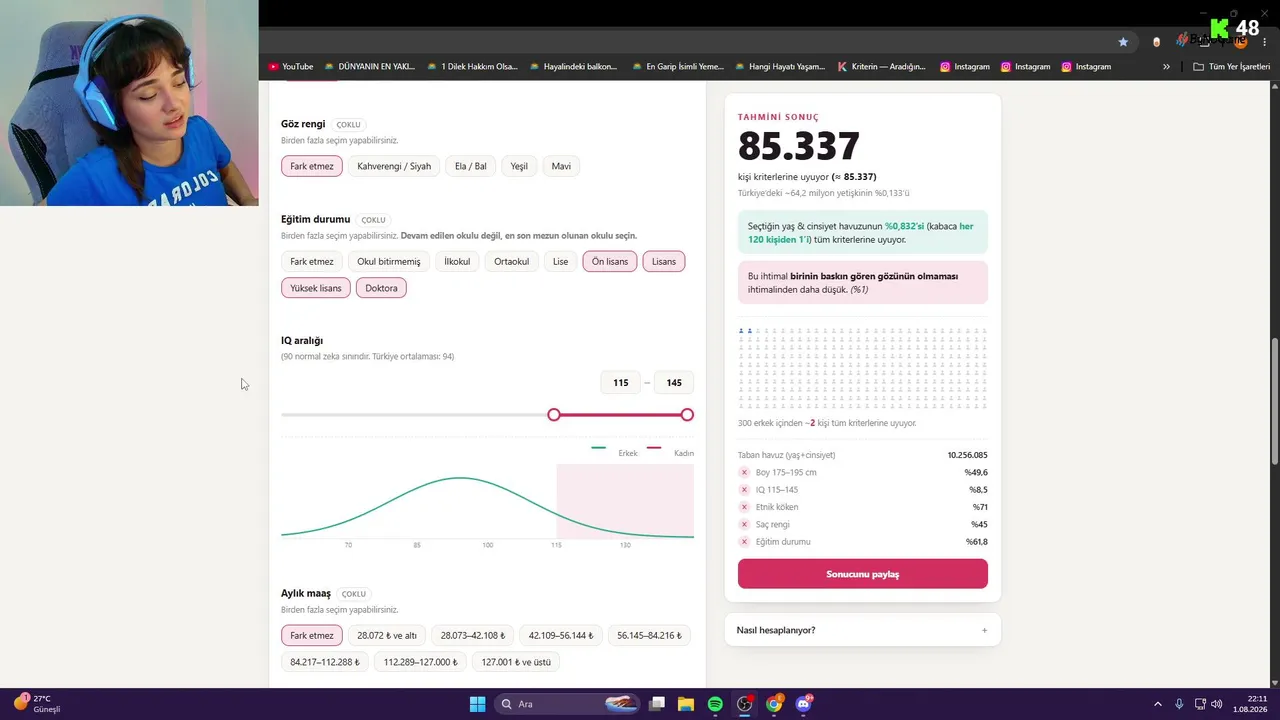Open the volume tray icon
This screenshot has width=1280, height=720.
(x=1217, y=704)
